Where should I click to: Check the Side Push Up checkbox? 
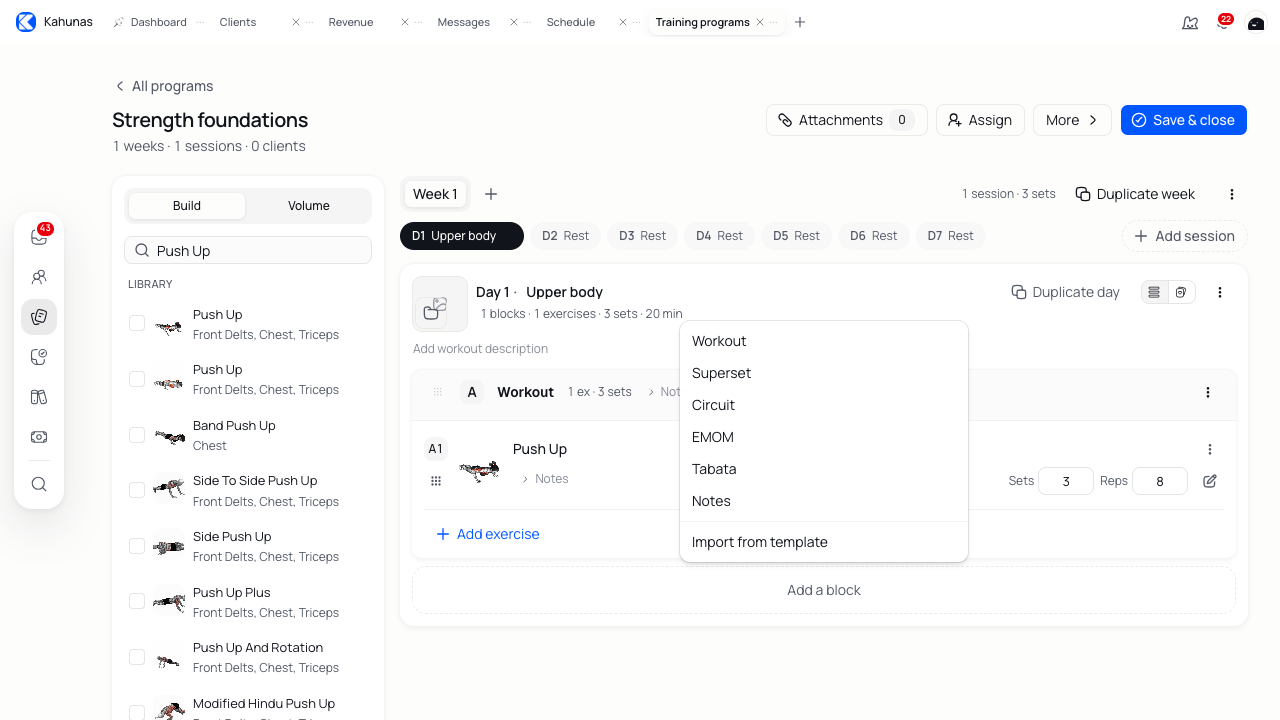pos(137,546)
